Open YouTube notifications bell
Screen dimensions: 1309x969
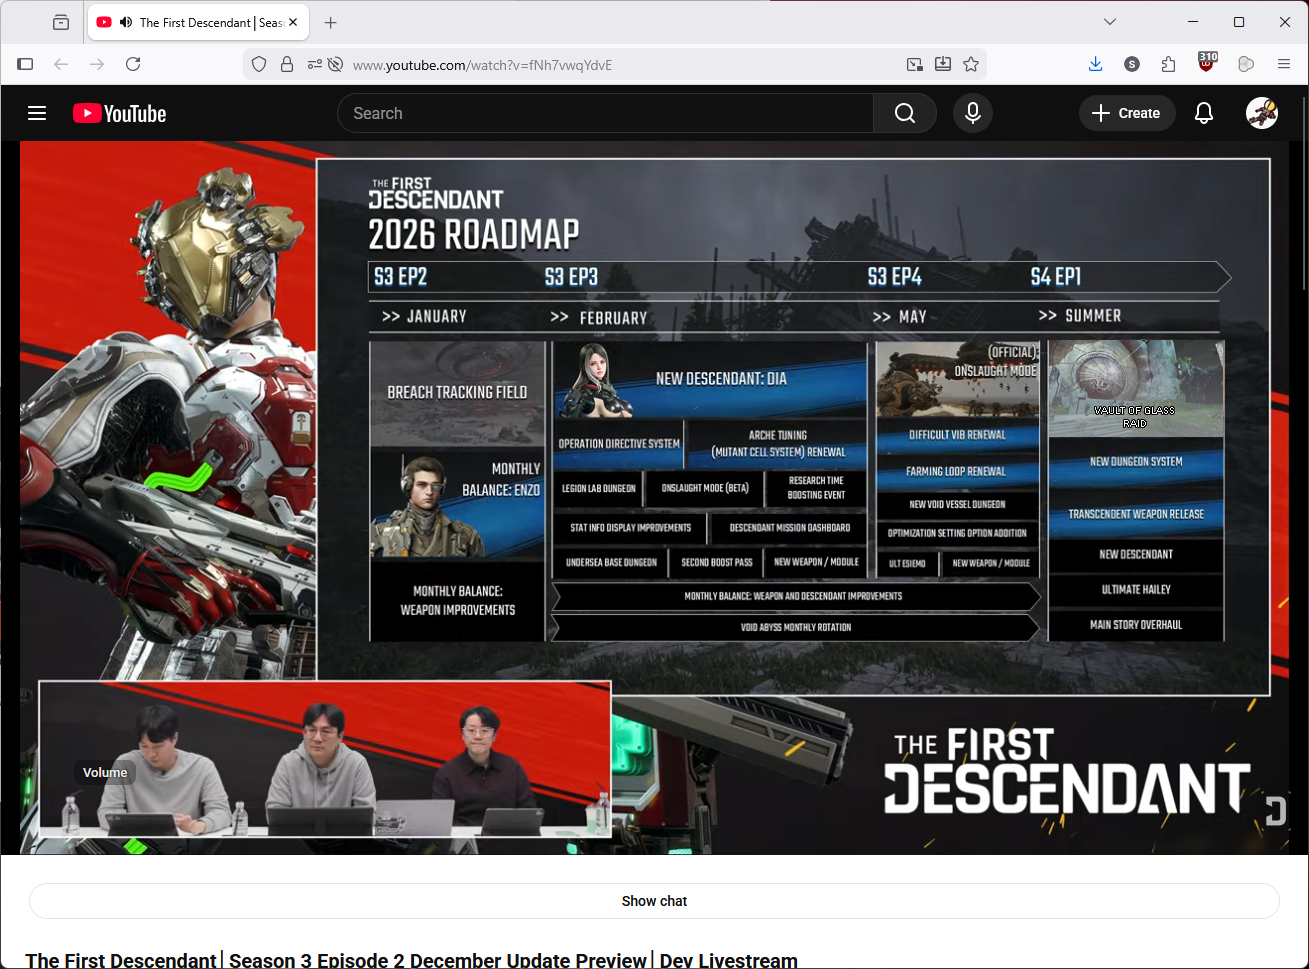[x=1204, y=113]
